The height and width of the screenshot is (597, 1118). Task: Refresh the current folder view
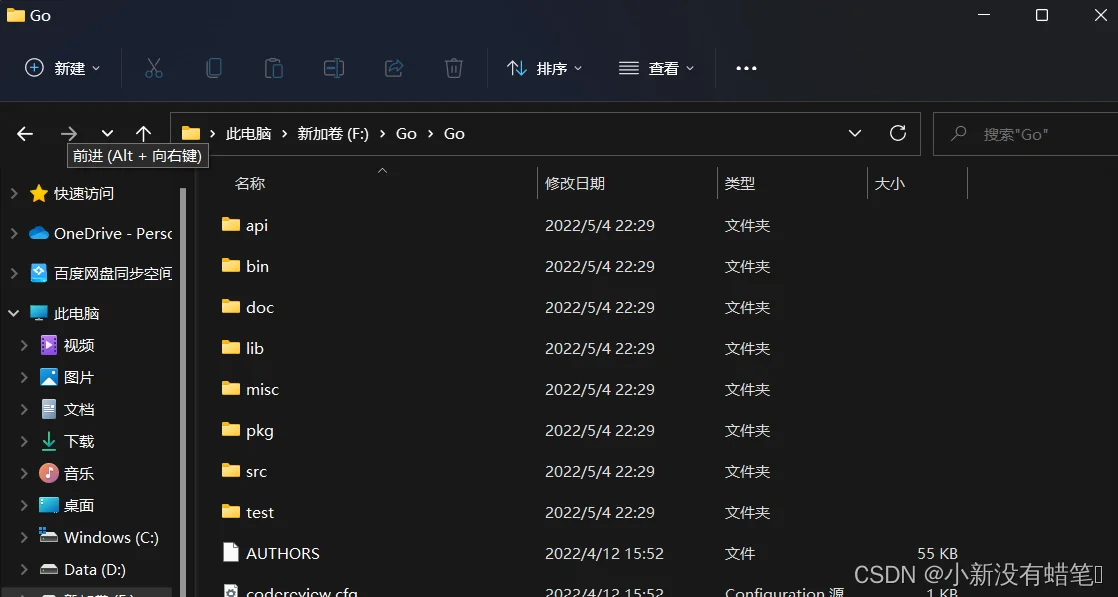point(898,133)
